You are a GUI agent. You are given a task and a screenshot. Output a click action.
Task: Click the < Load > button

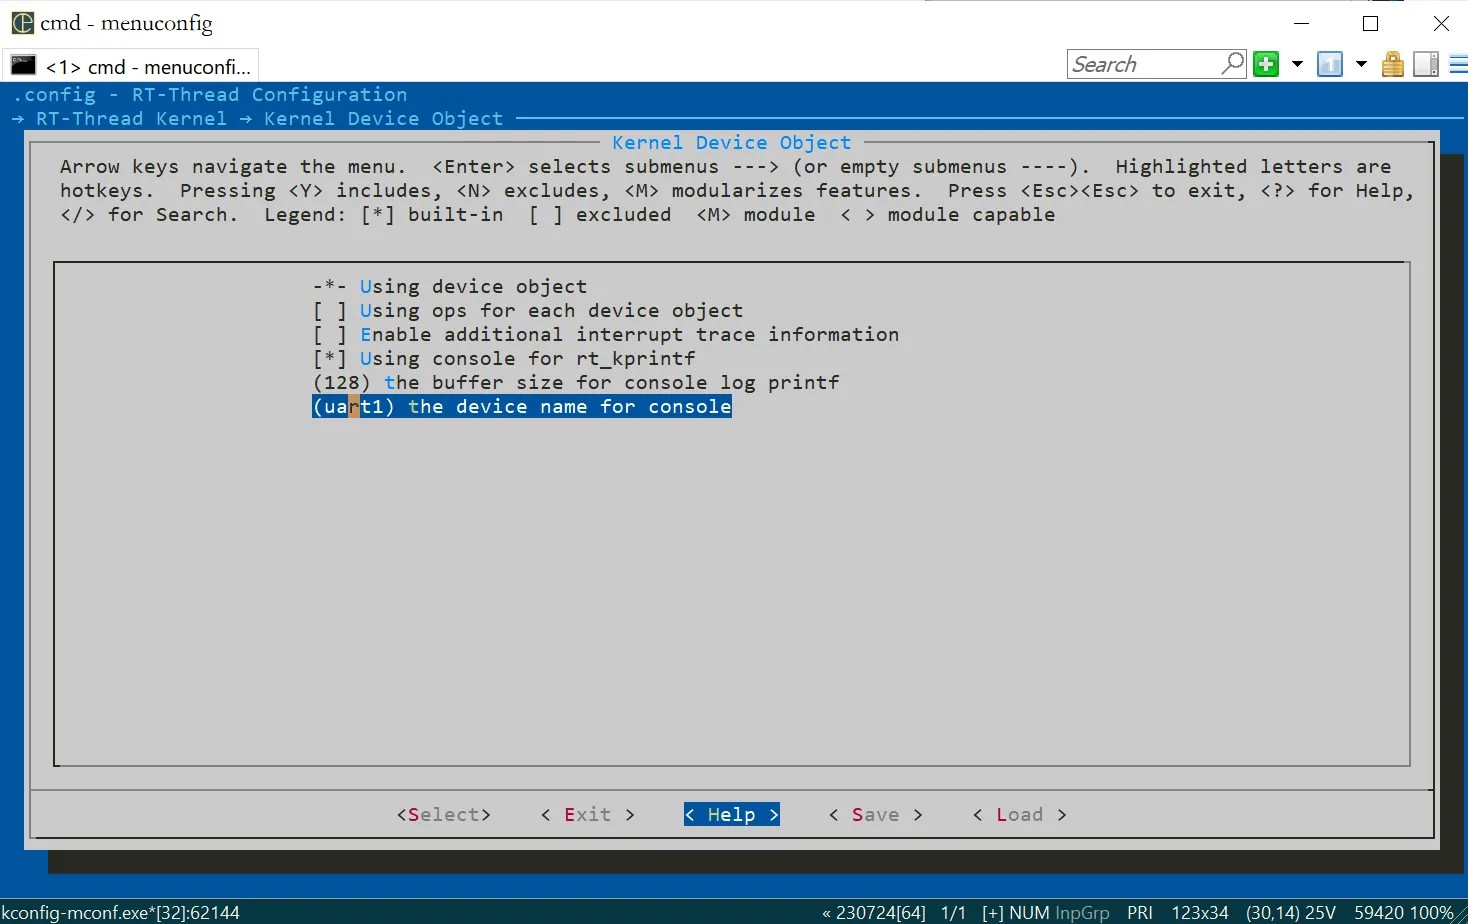pos(1020,814)
